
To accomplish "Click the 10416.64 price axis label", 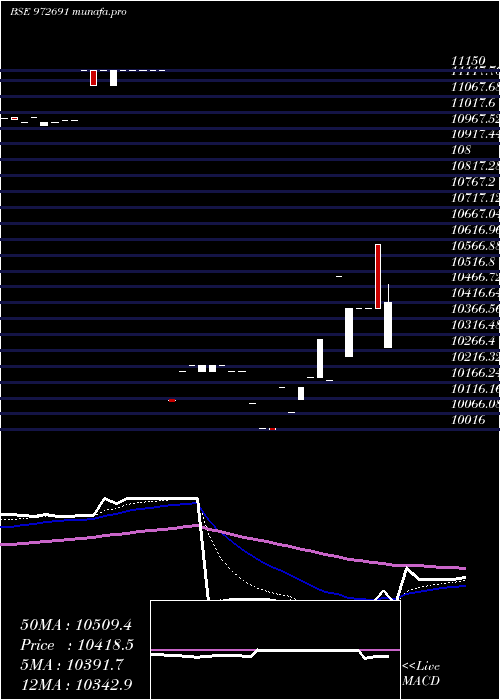I will click(475, 293).
